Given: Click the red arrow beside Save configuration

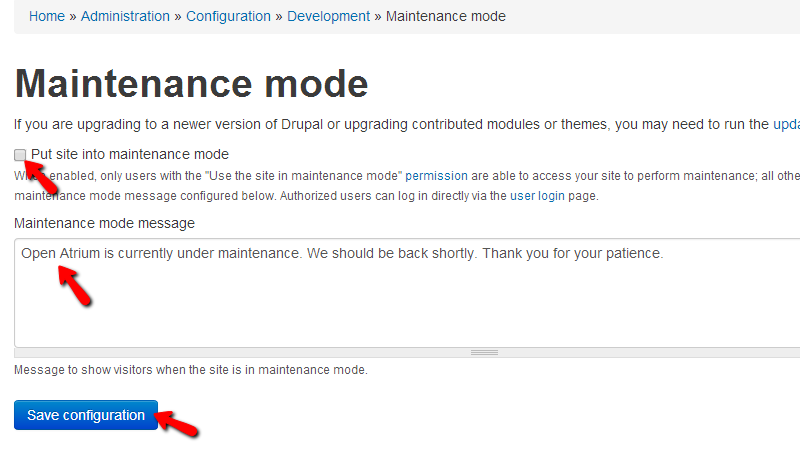Looking at the screenshot, I should tap(181, 424).
